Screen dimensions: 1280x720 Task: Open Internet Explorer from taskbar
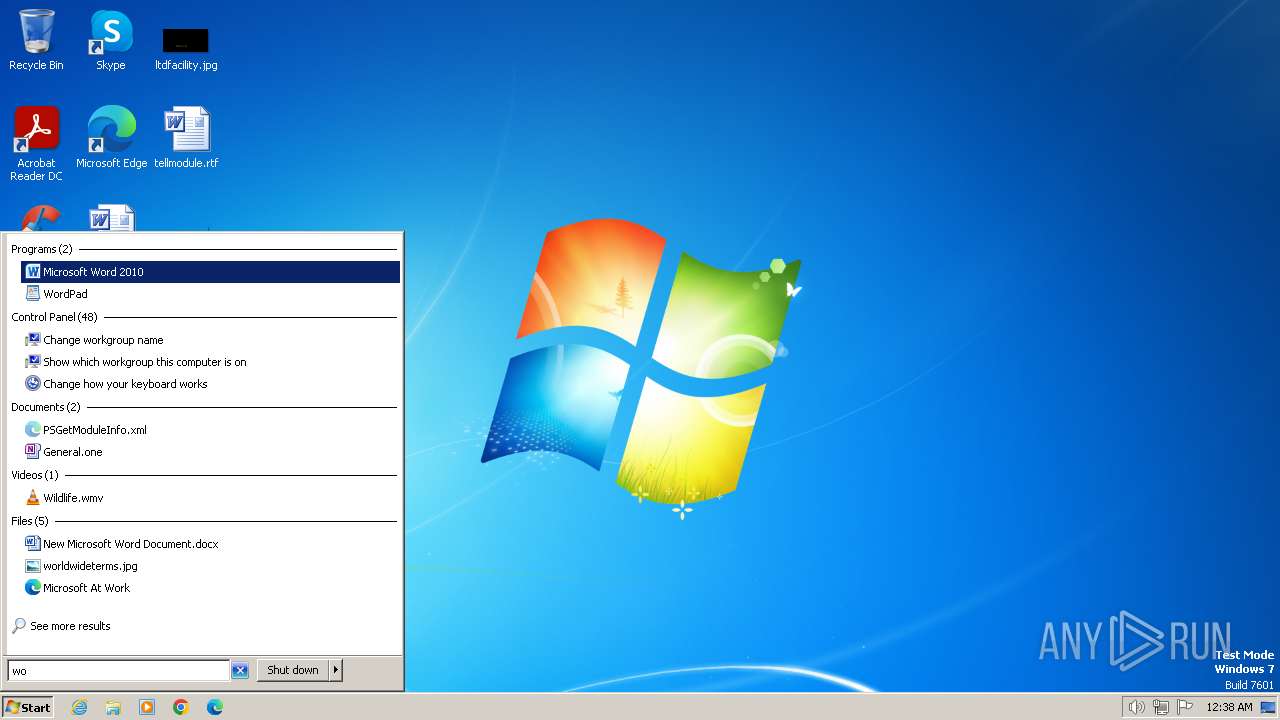(x=79, y=707)
